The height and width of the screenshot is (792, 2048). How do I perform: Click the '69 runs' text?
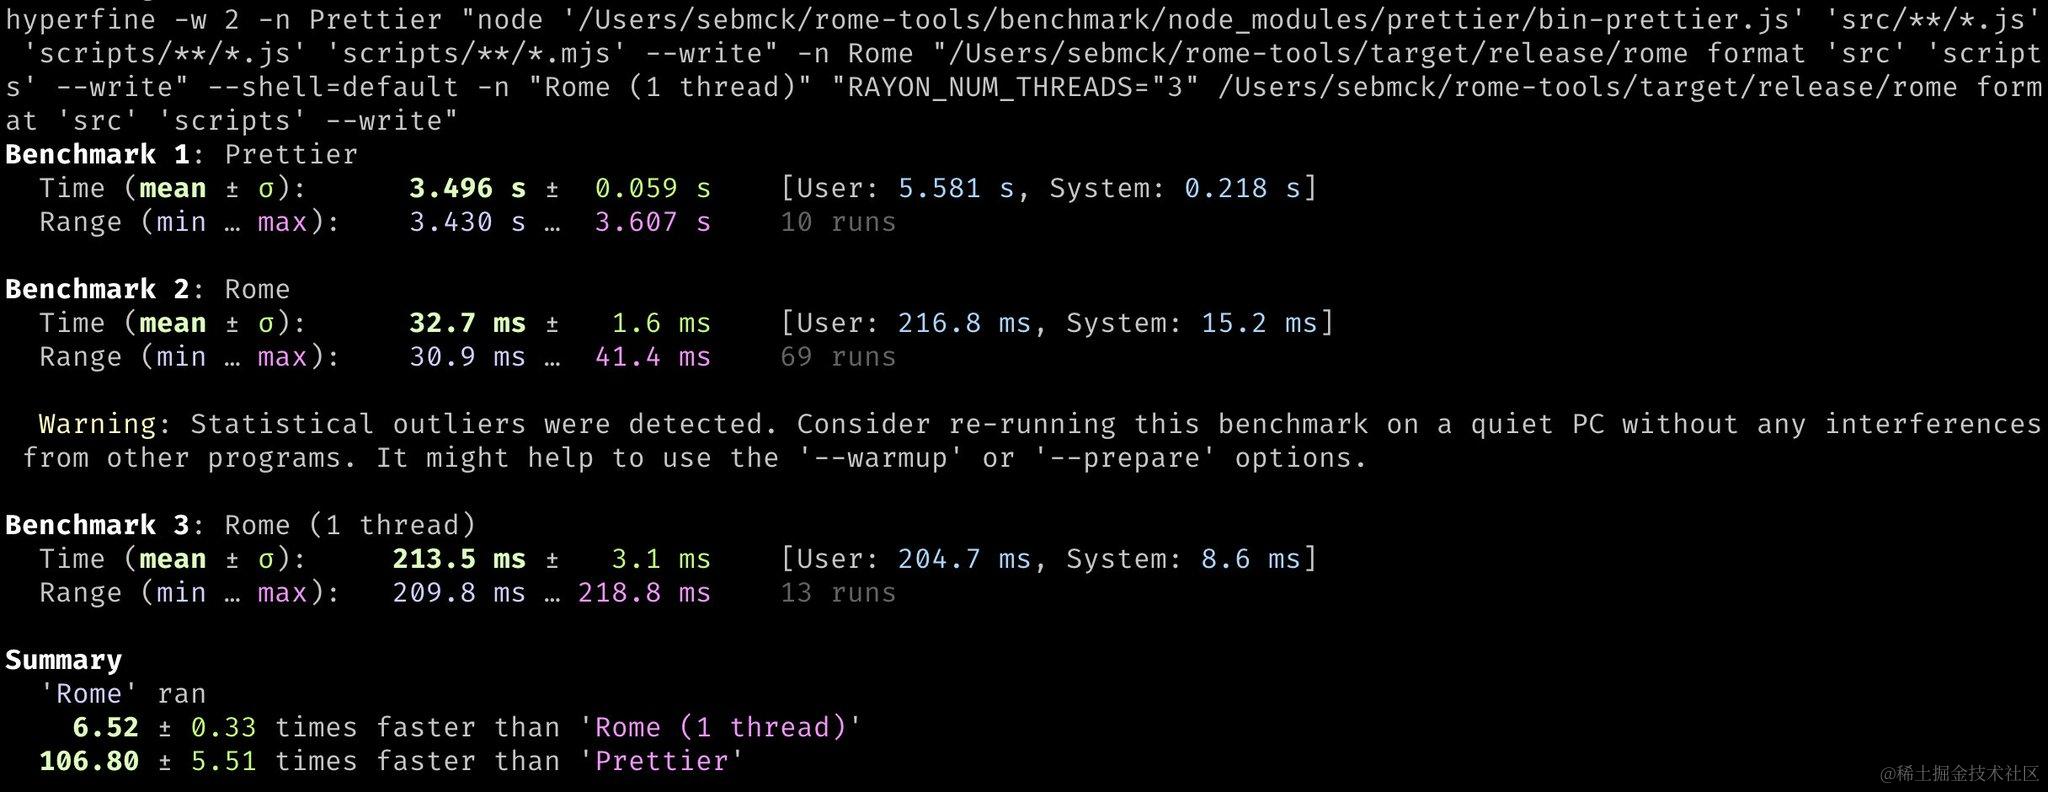point(838,357)
